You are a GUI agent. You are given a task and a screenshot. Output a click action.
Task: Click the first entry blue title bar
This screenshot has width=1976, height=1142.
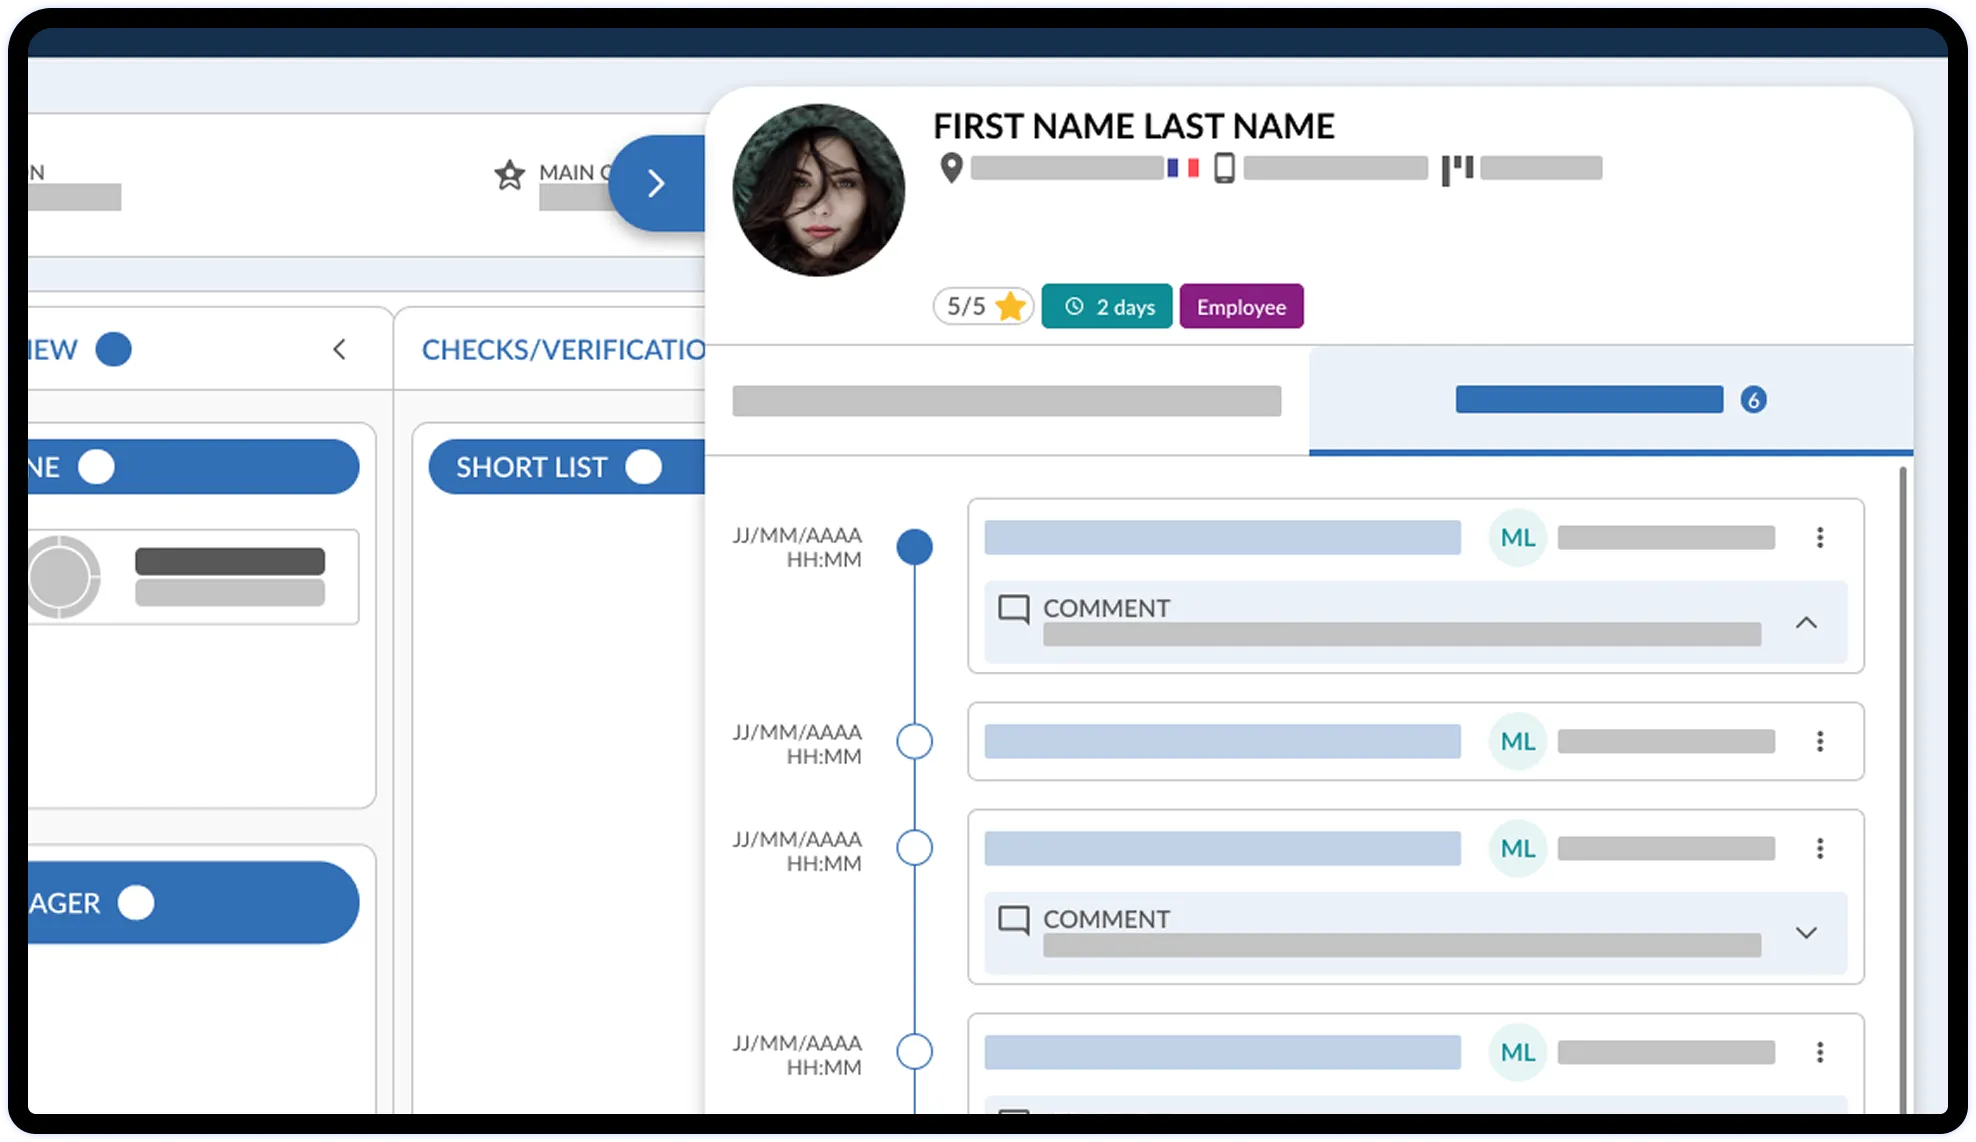tap(1222, 538)
